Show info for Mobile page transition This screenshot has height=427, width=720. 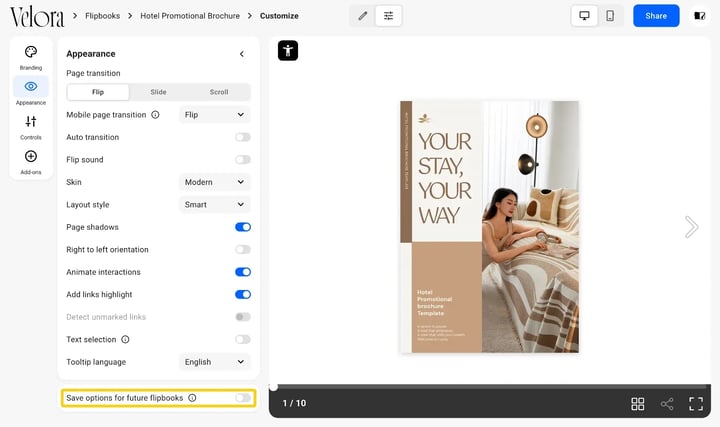point(156,115)
